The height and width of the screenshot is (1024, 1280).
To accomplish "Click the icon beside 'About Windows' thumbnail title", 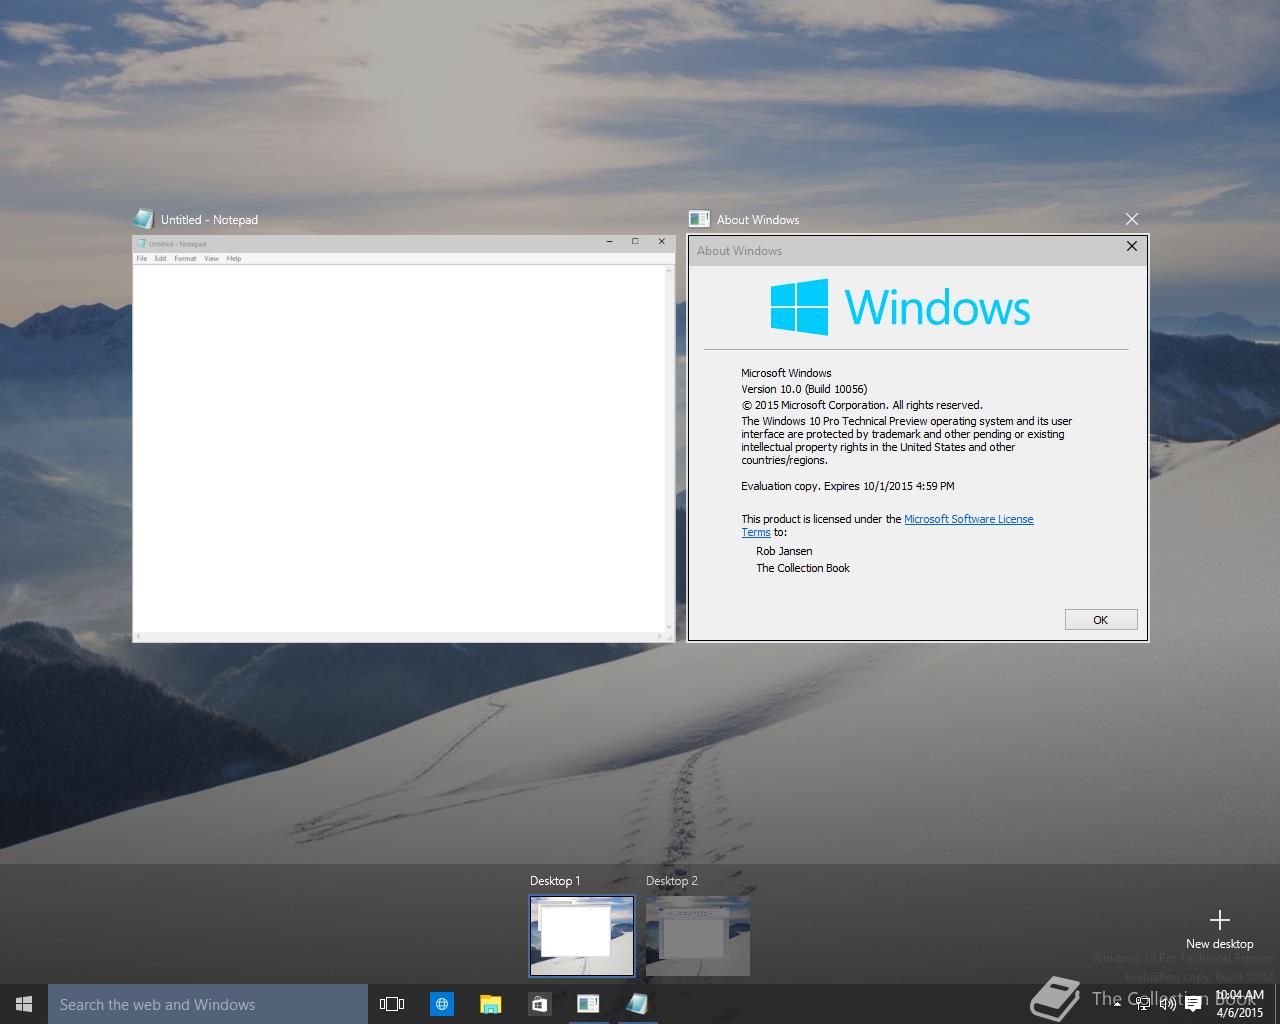I will pyautogui.click(x=699, y=219).
